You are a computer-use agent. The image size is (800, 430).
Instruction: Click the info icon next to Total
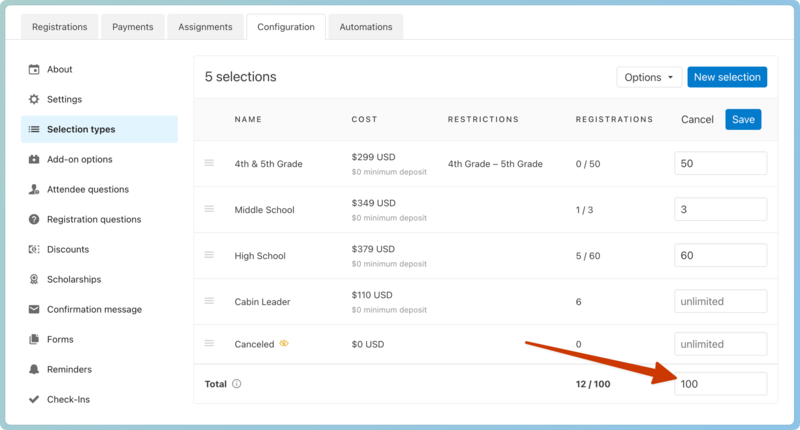[237, 384]
